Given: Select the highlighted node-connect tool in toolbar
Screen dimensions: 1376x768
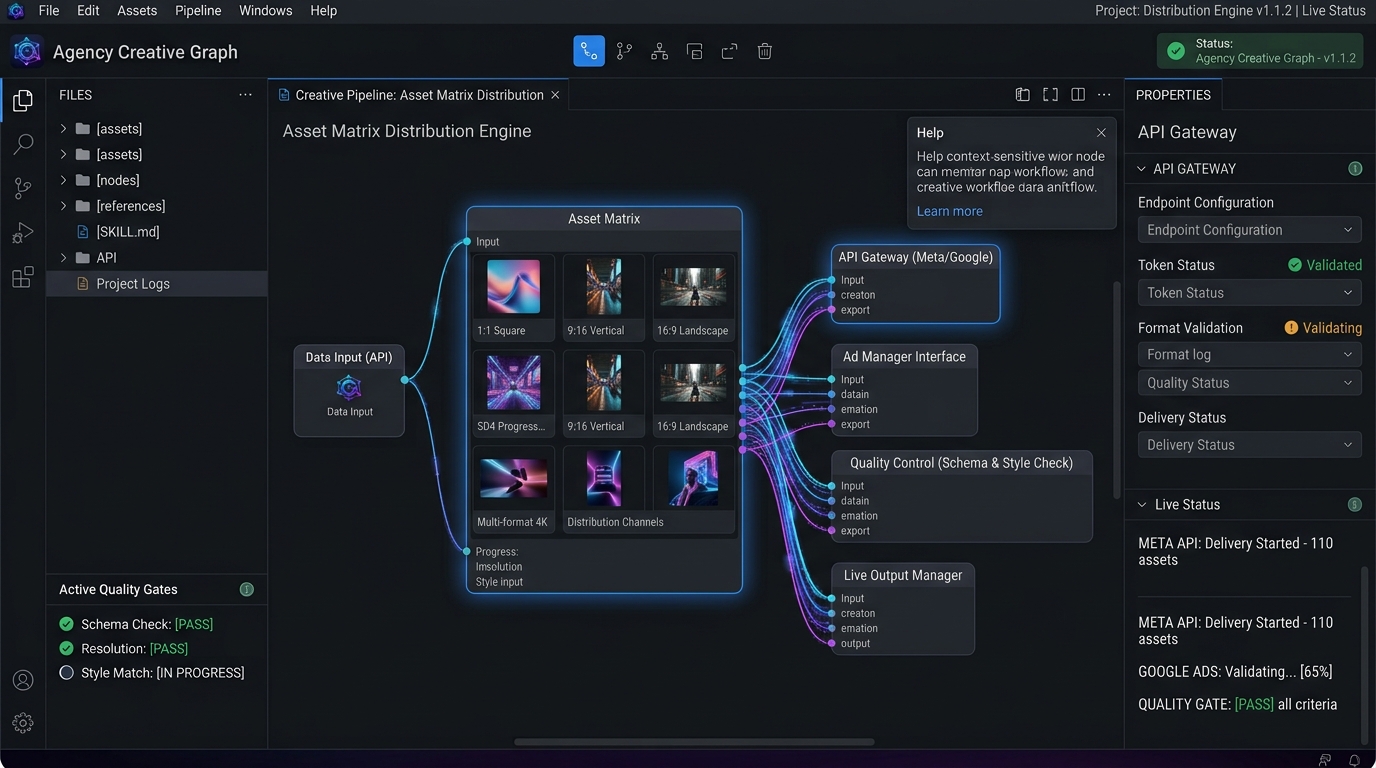Looking at the screenshot, I should (x=589, y=51).
